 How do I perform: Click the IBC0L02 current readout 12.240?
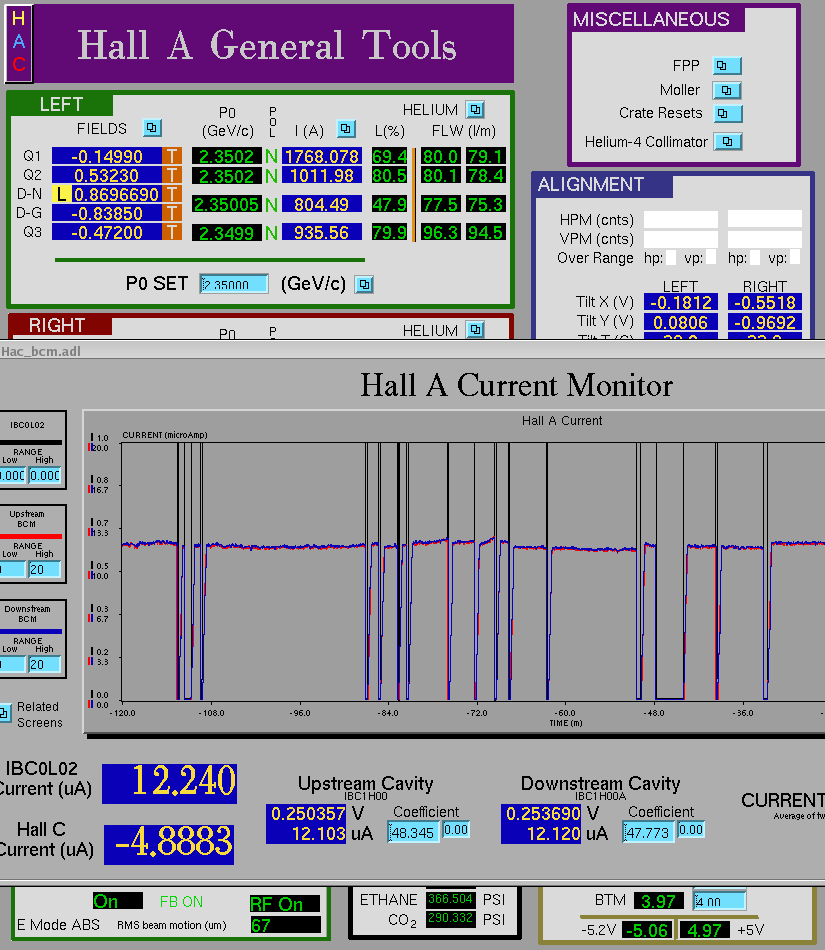[x=170, y=783]
